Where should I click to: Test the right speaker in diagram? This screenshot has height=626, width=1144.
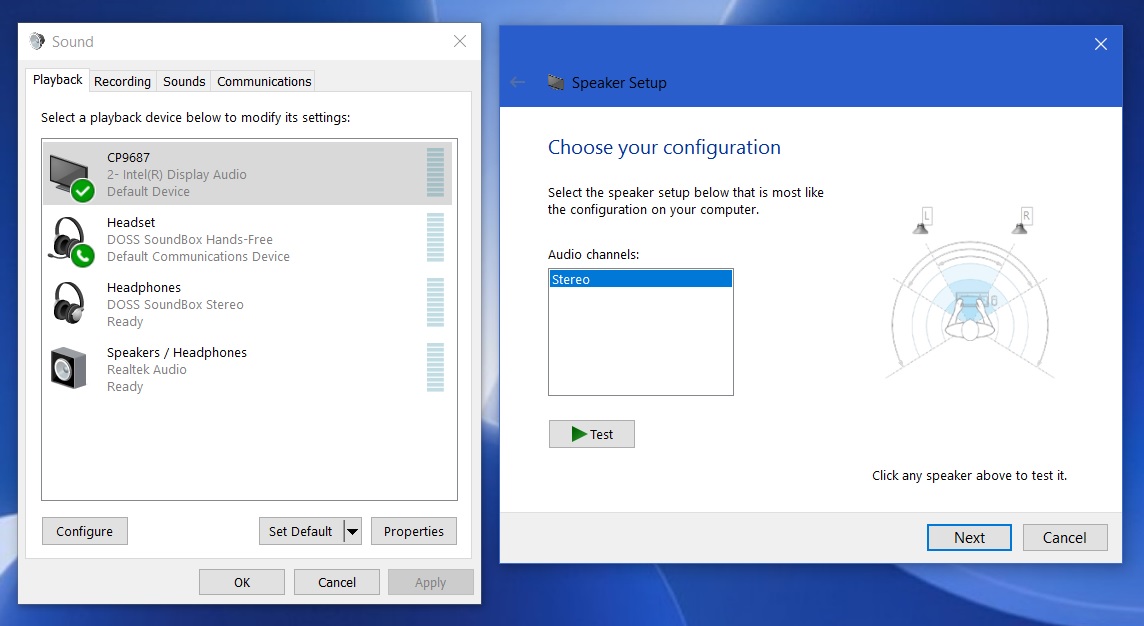pos(1020,222)
